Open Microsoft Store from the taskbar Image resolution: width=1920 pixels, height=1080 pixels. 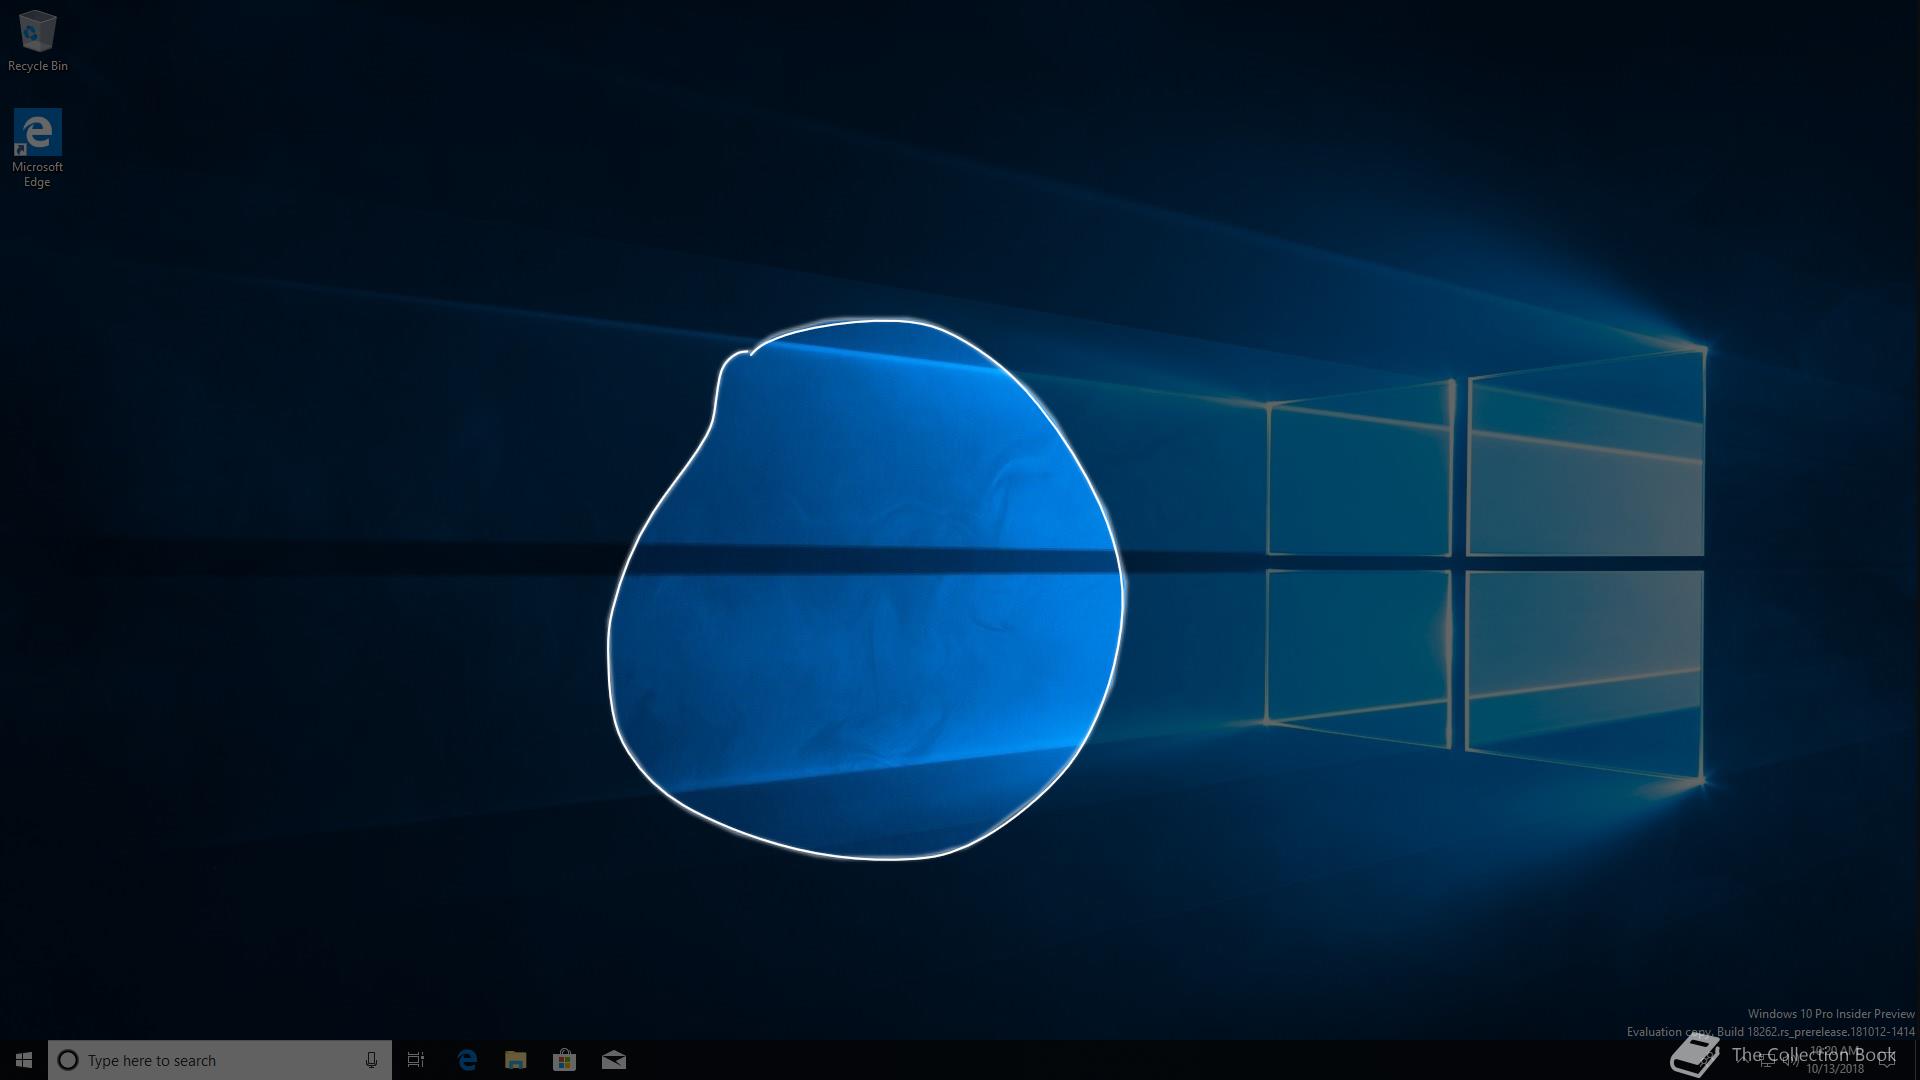click(564, 1060)
